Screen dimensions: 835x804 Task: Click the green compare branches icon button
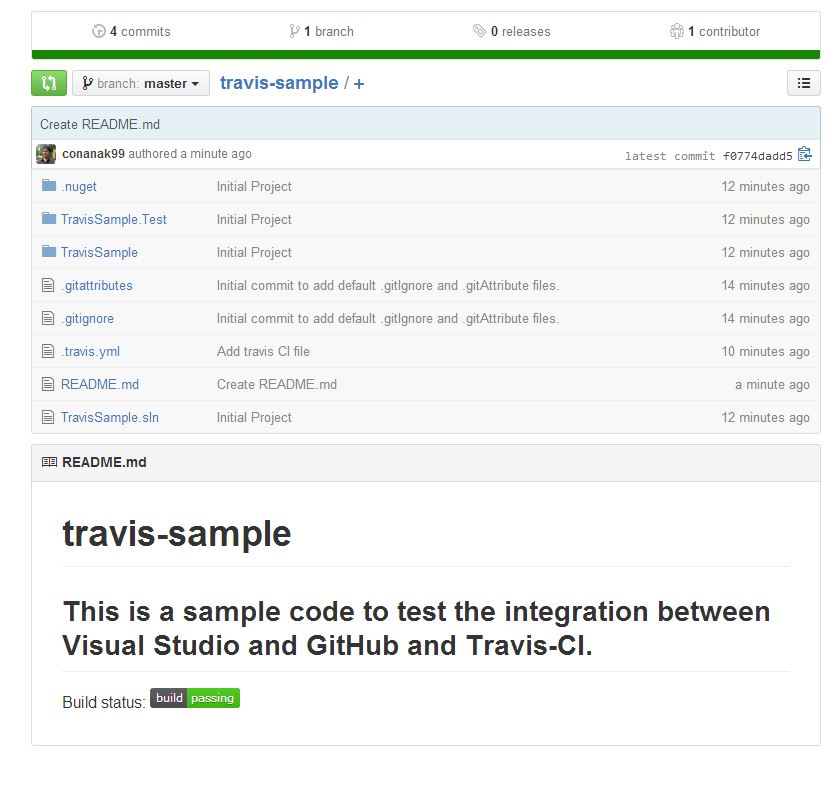click(49, 83)
